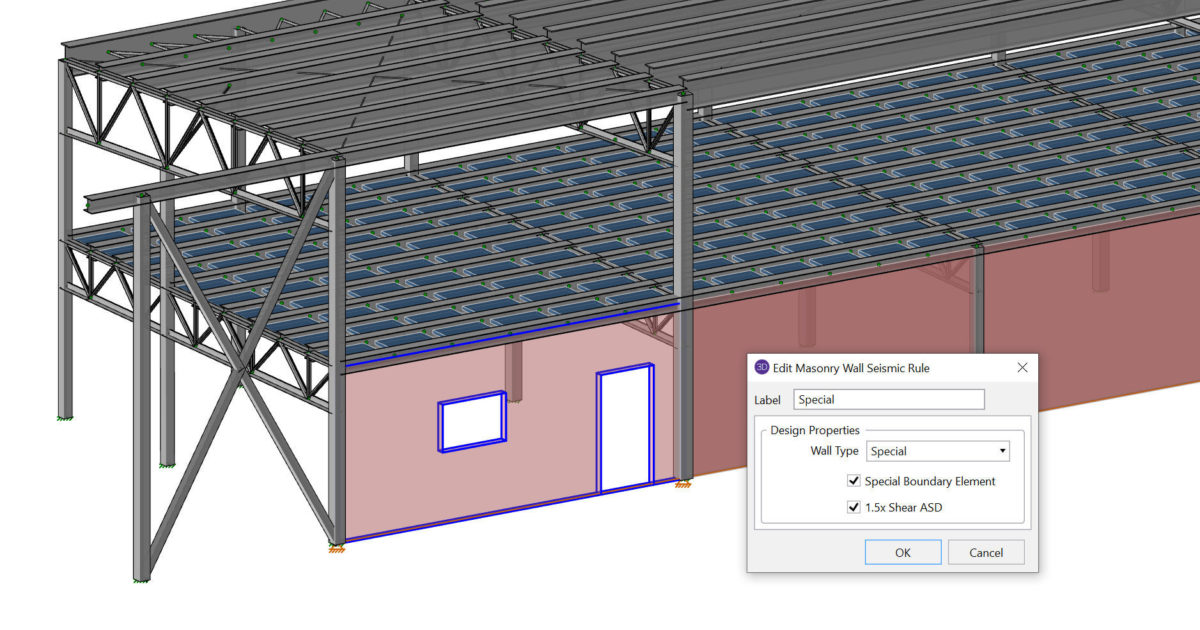Select the window opening in the masonry wall
This screenshot has height=630, width=1200.
[x=471, y=422]
